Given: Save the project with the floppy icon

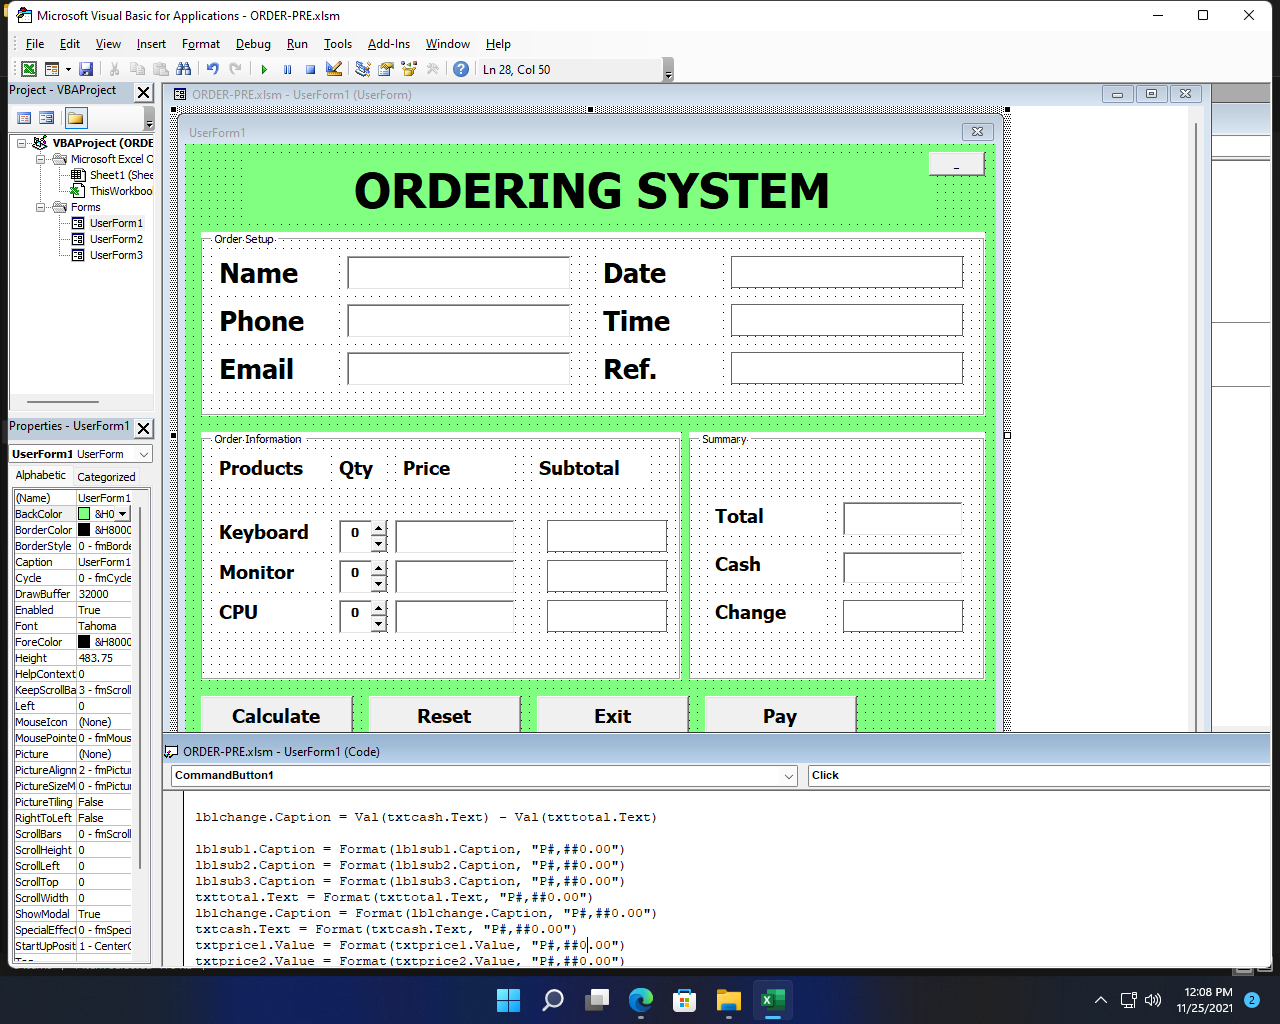Looking at the screenshot, I should coord(86,69).
